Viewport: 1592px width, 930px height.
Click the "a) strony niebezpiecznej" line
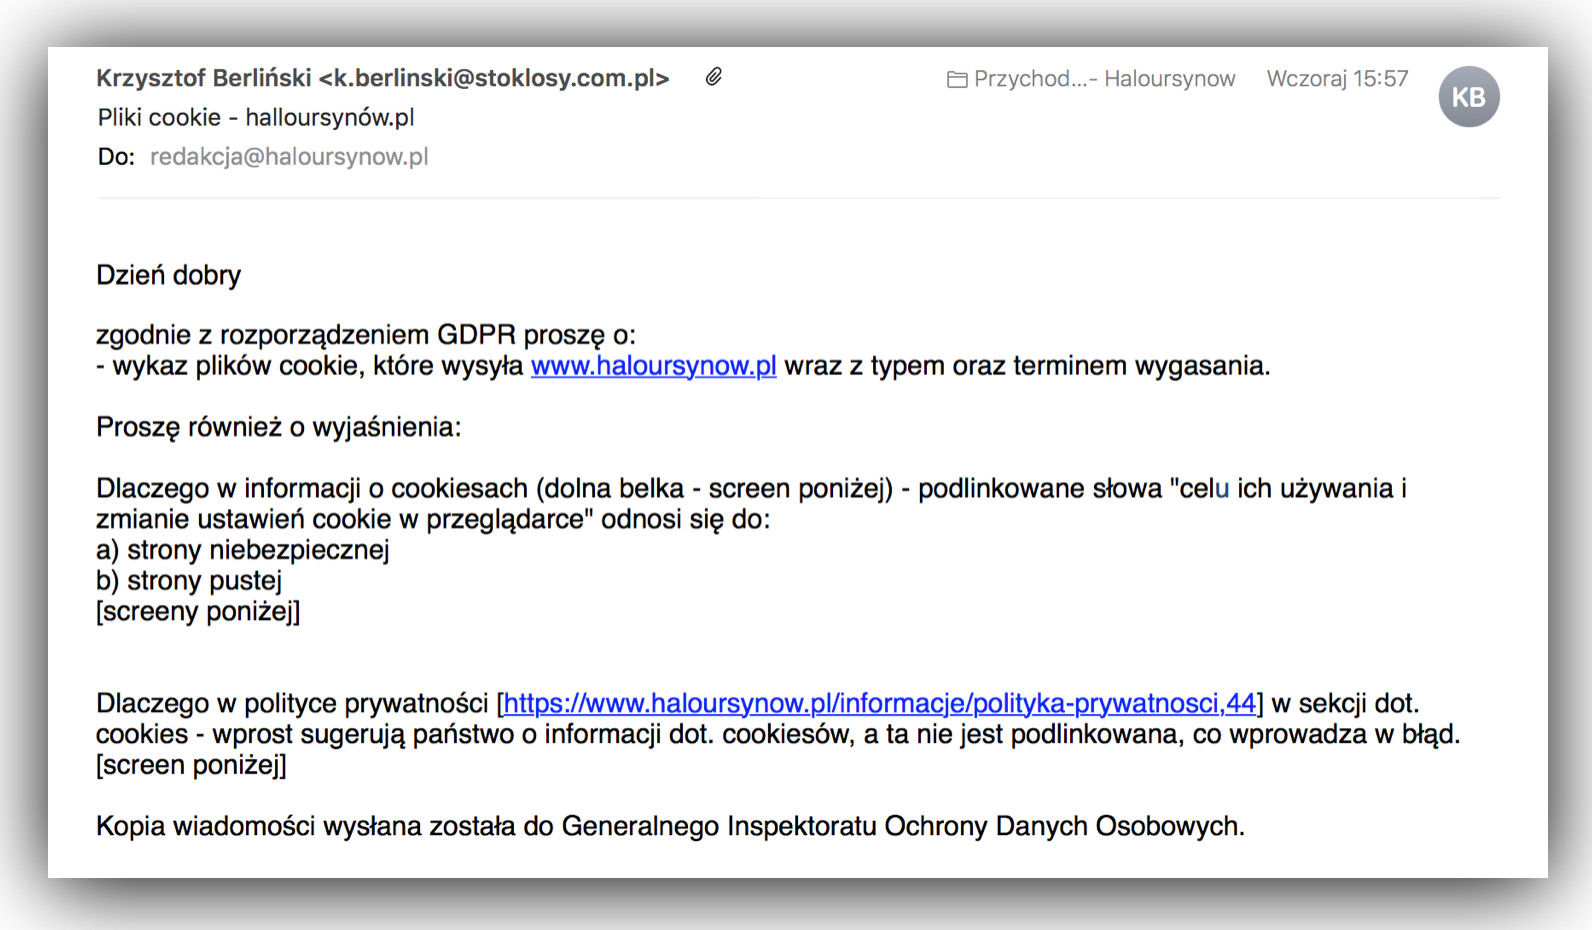pos(242,550)
